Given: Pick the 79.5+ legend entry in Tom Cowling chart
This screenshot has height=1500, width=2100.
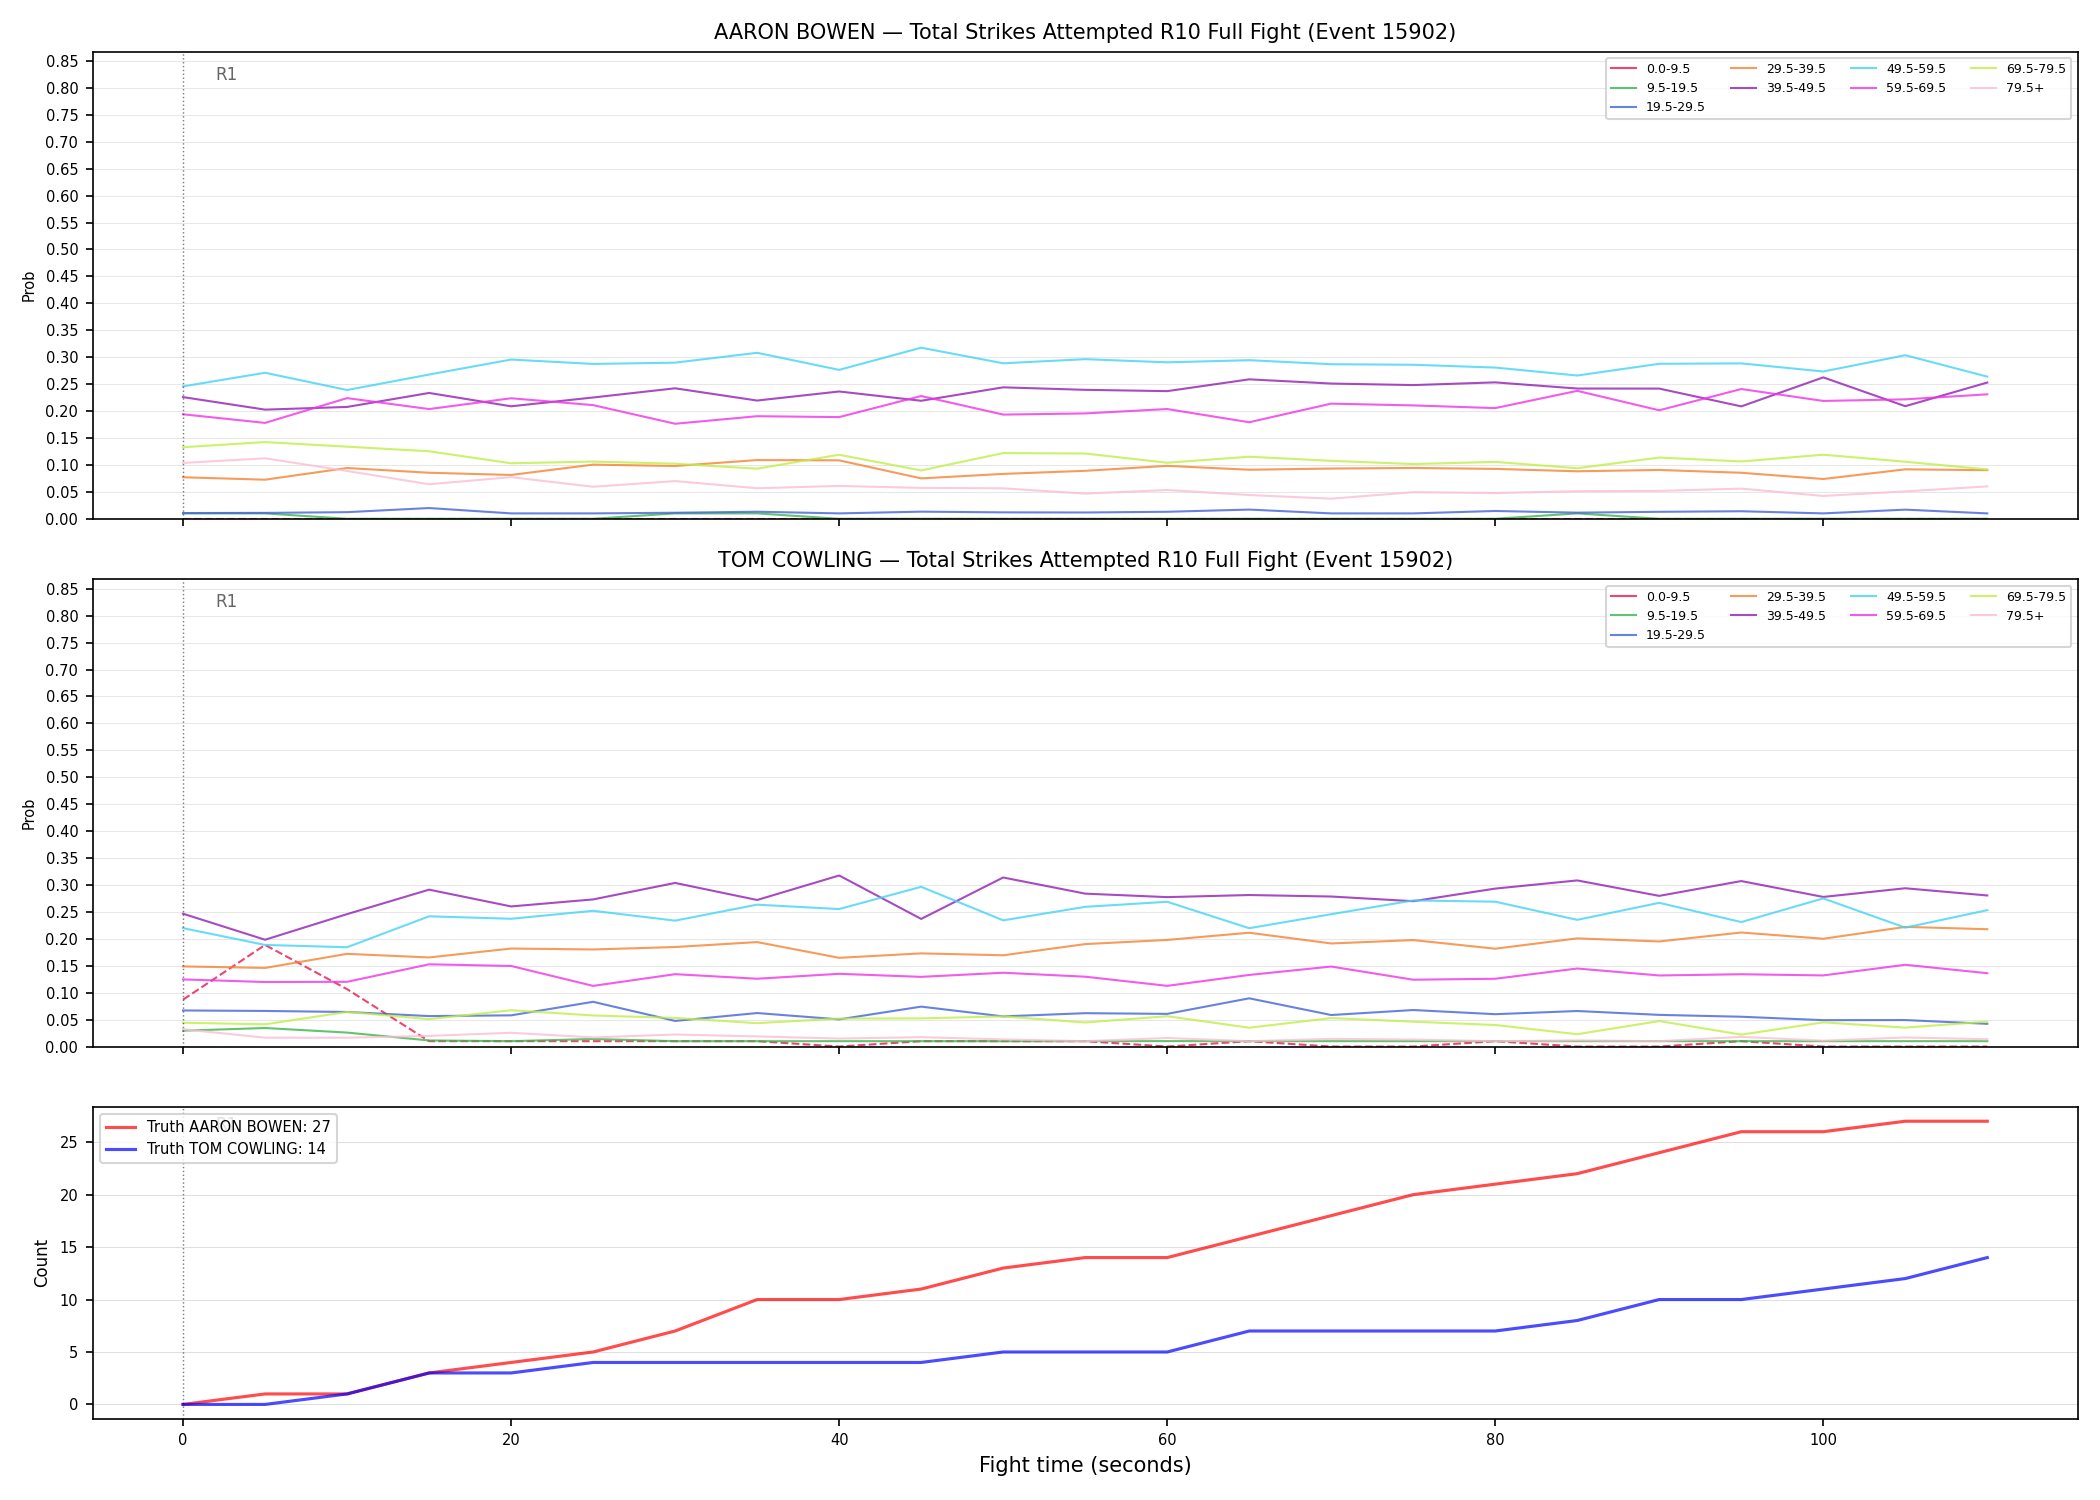Looking at the screenshot, I should click(x=2008, y=616).
